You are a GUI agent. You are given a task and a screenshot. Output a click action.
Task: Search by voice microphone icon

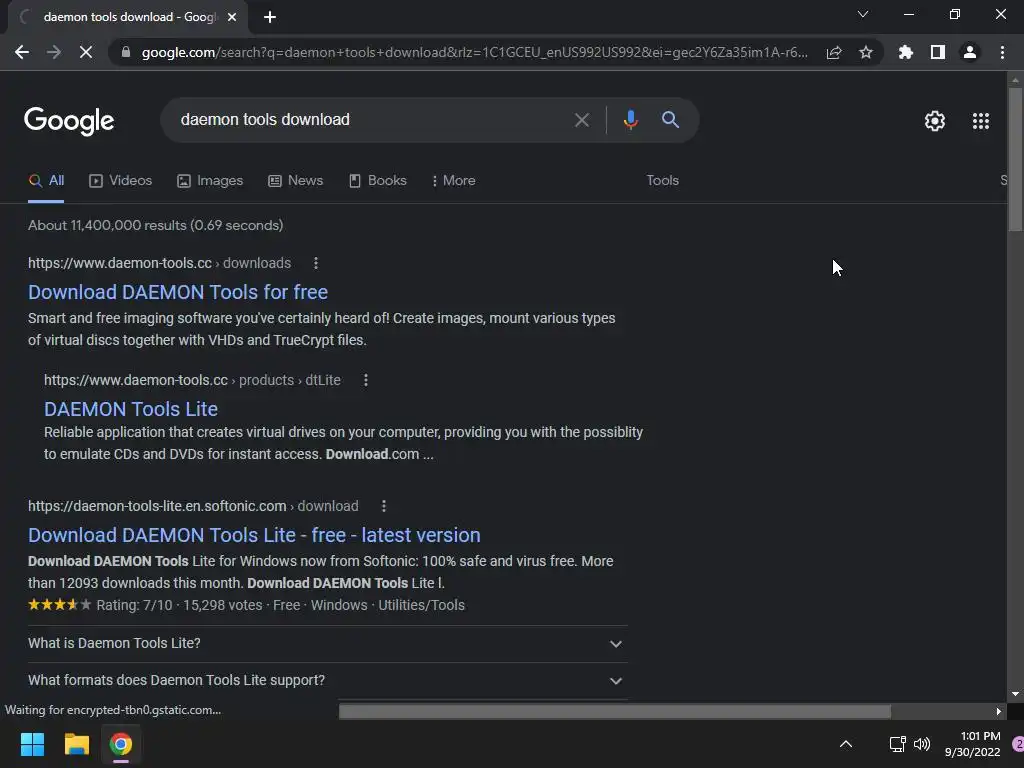630,120
